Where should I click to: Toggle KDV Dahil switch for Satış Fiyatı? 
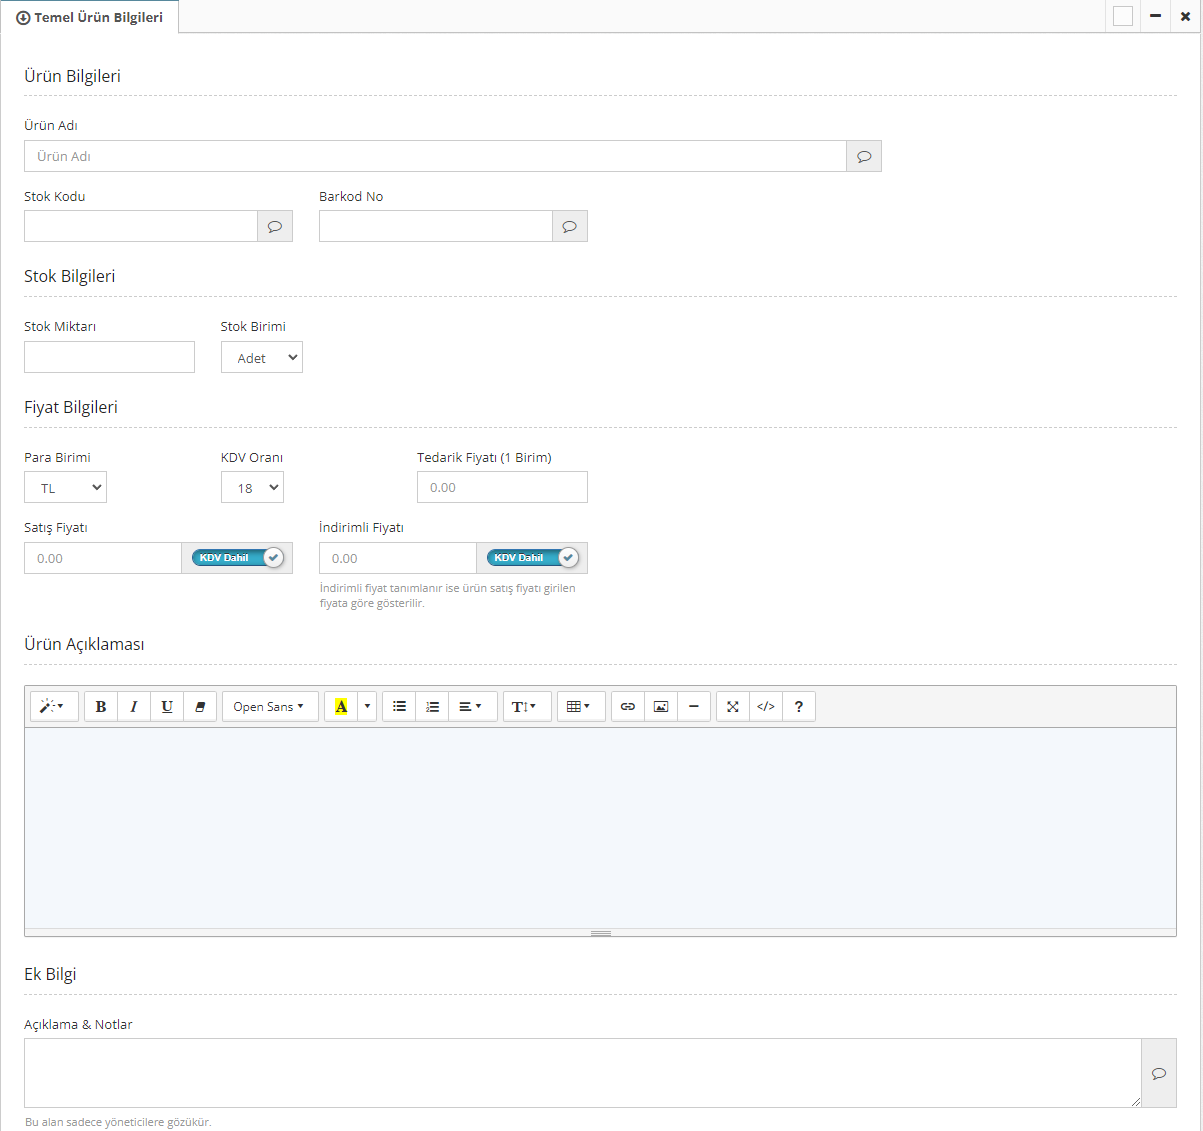click(238, 558)
